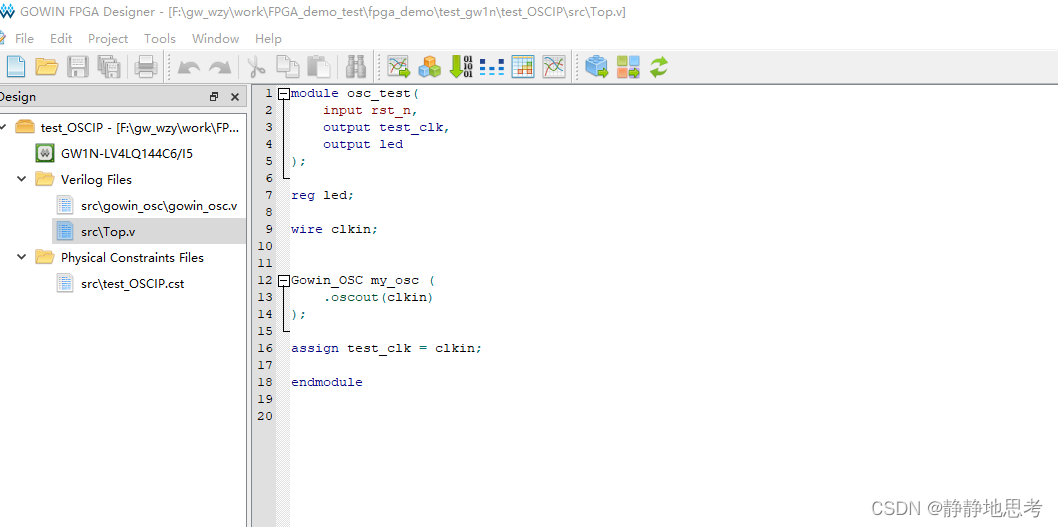Open the Project menu

[108, 38]
